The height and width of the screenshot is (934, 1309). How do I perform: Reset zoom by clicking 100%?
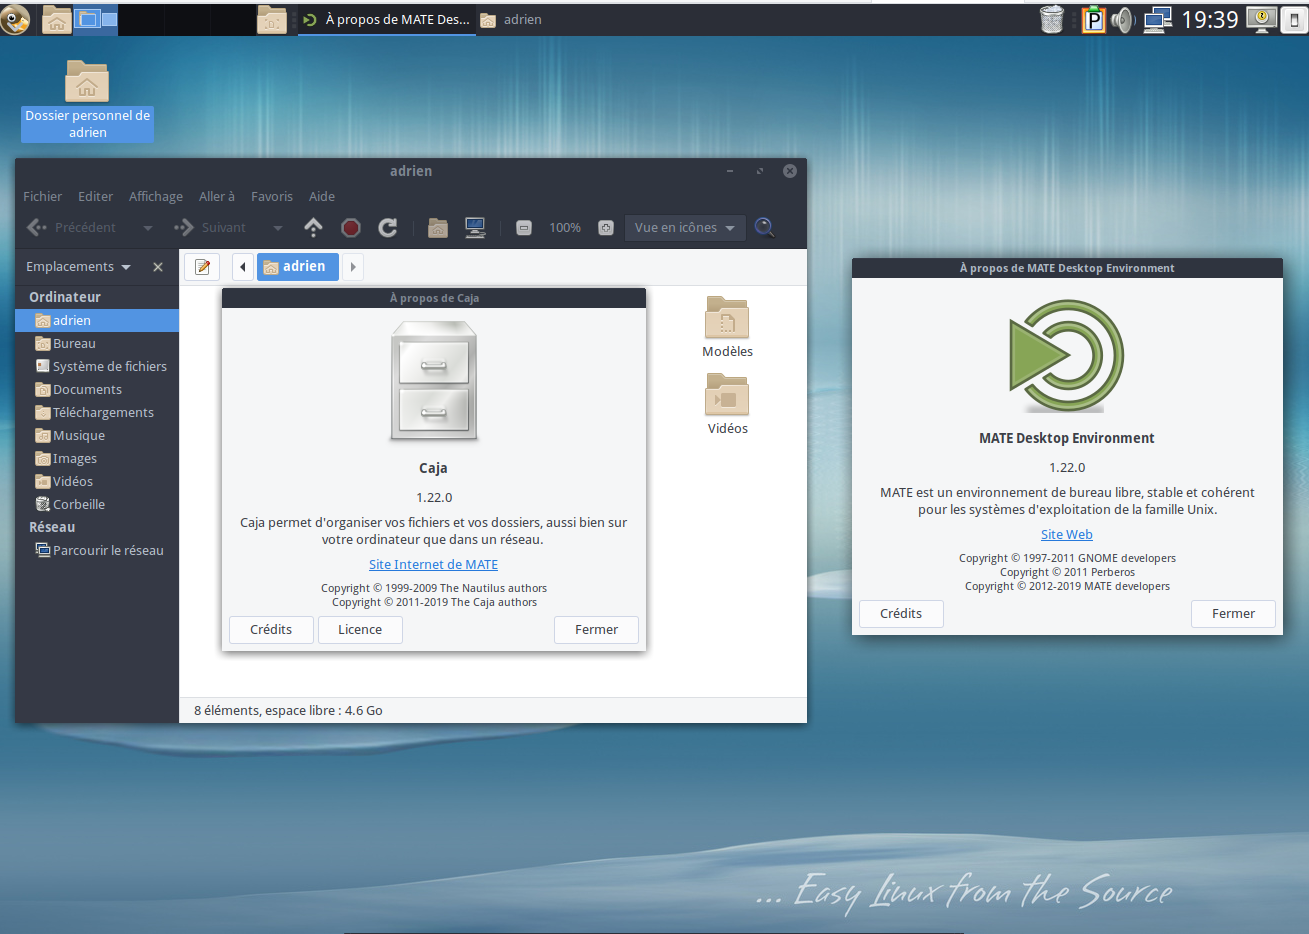click(x=565, y=228)
